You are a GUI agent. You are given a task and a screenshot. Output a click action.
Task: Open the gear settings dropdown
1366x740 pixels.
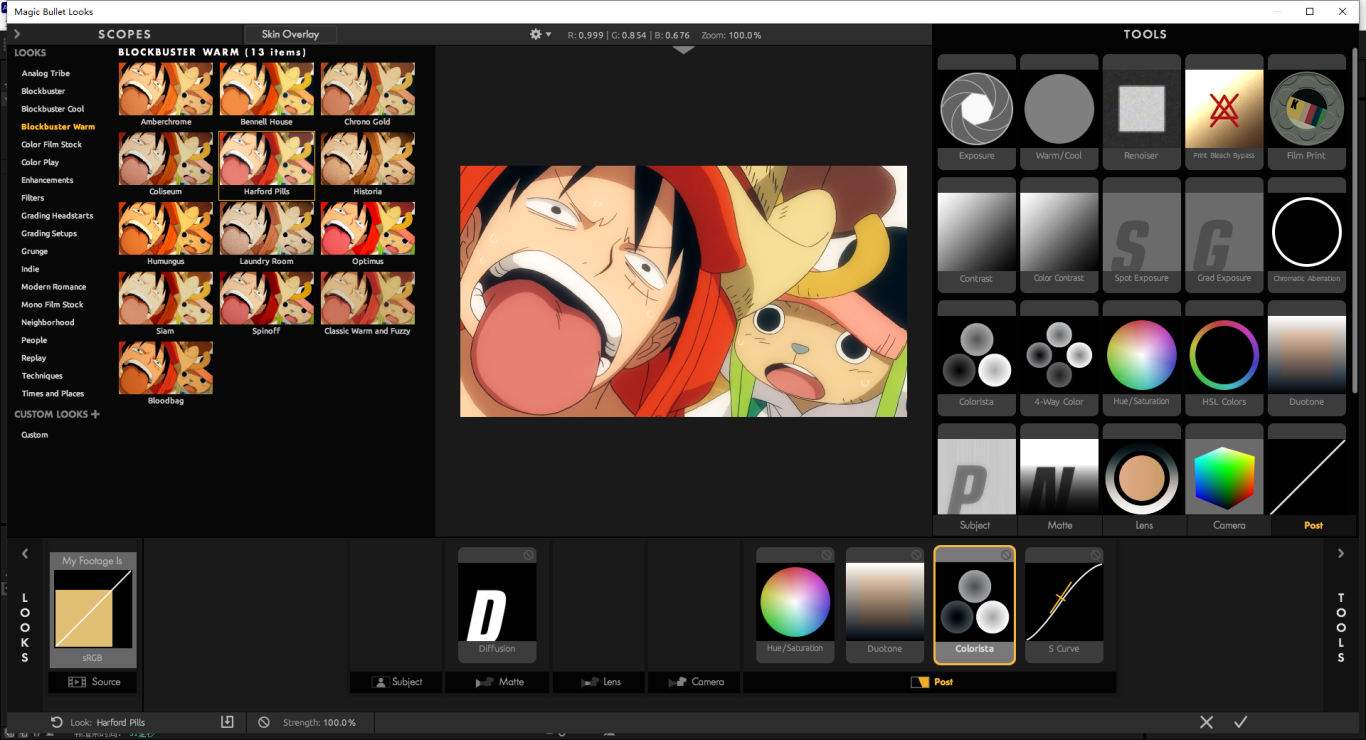540,34
